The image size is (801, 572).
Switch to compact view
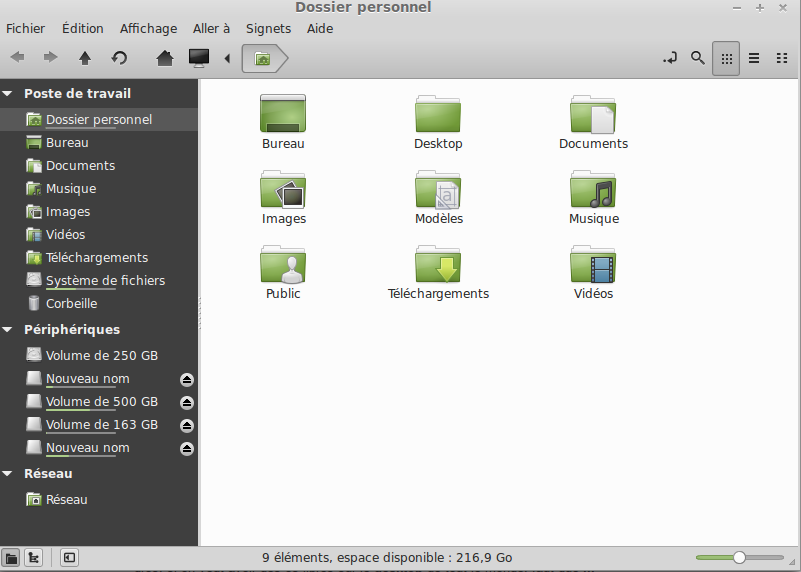point(782,58)
